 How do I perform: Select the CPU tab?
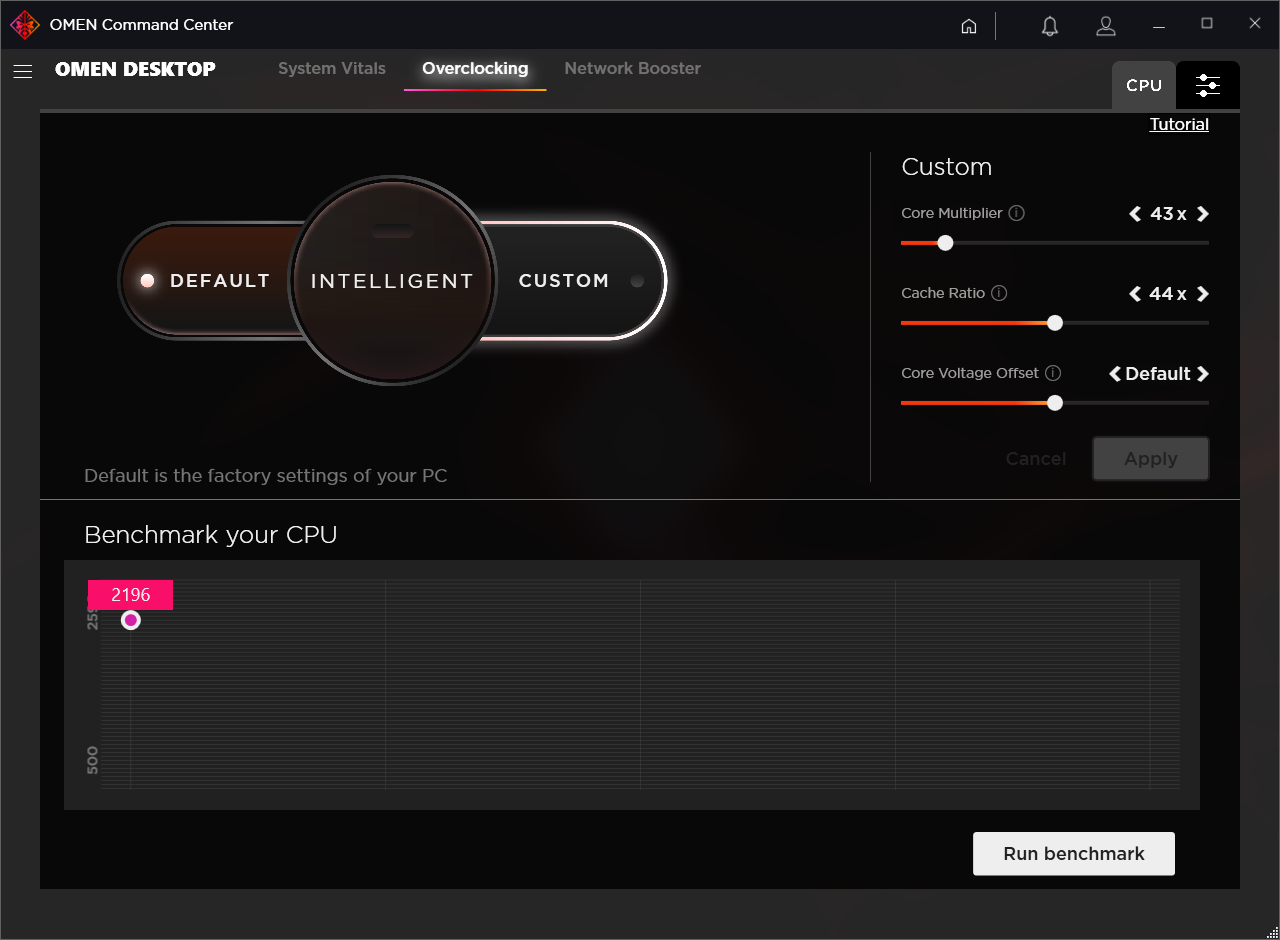point(1144,85)
